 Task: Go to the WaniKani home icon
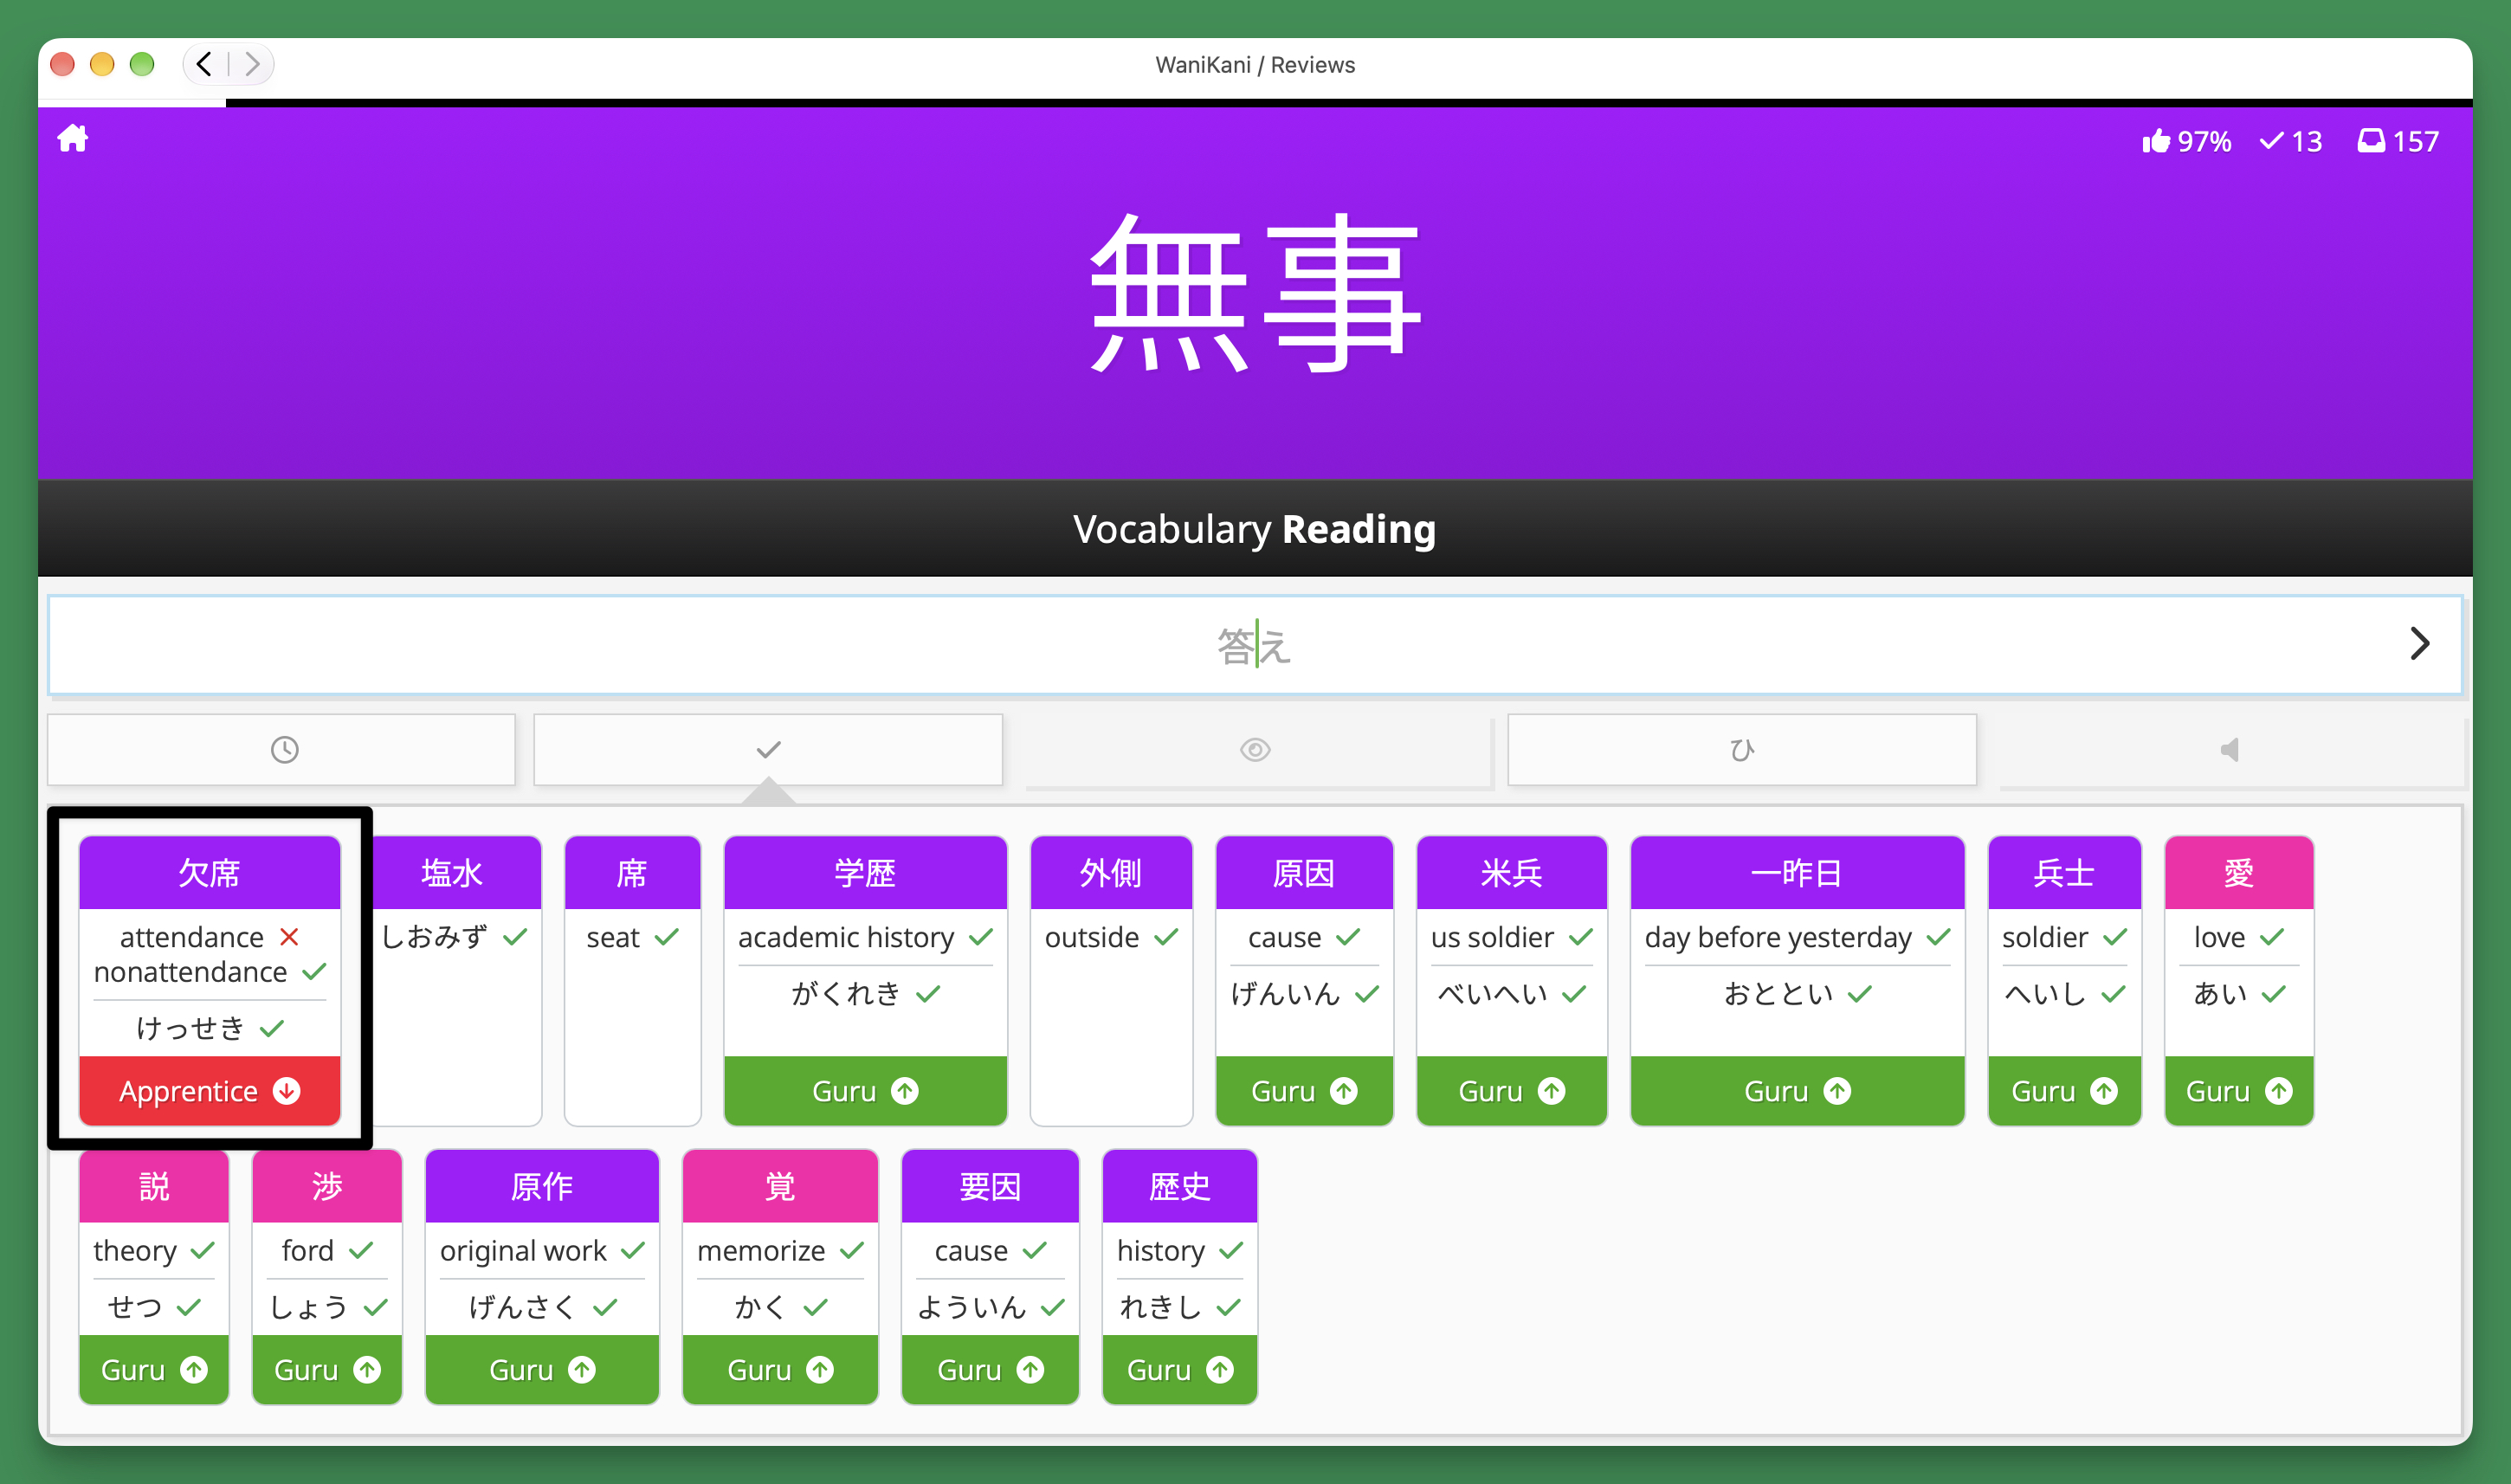(73, 138)
